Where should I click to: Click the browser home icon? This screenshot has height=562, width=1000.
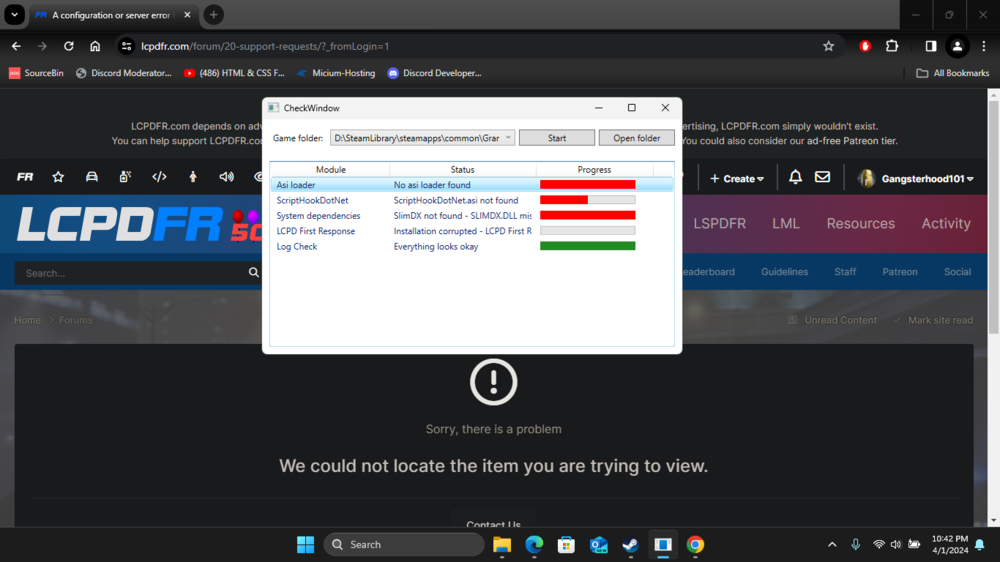tap(95, 46)
